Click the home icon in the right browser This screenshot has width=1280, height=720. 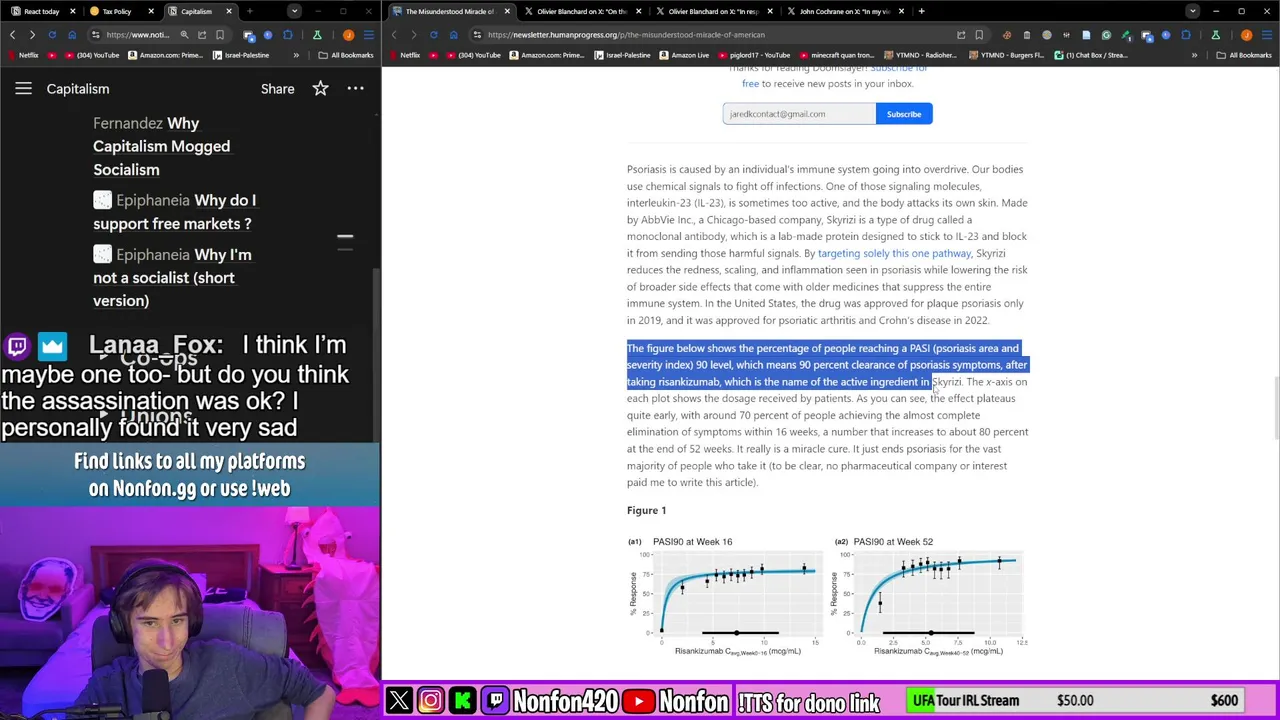pos(453,35)
